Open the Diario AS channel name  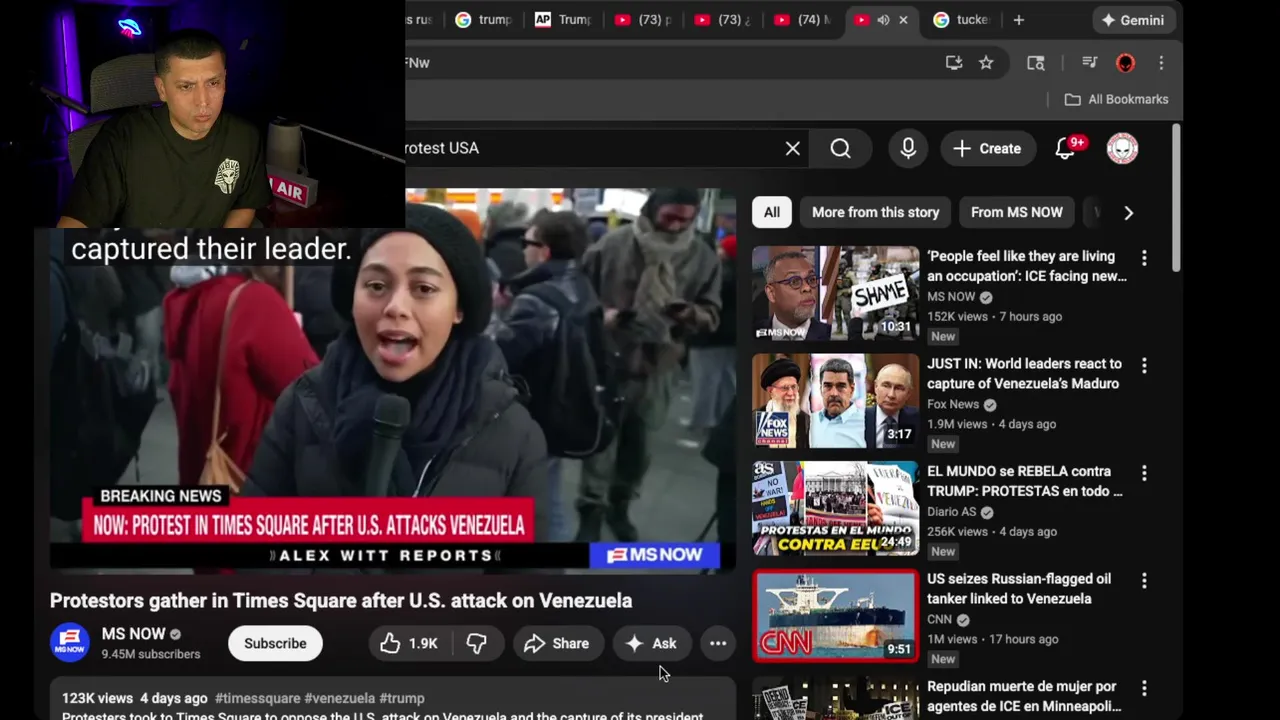point(951,512)
